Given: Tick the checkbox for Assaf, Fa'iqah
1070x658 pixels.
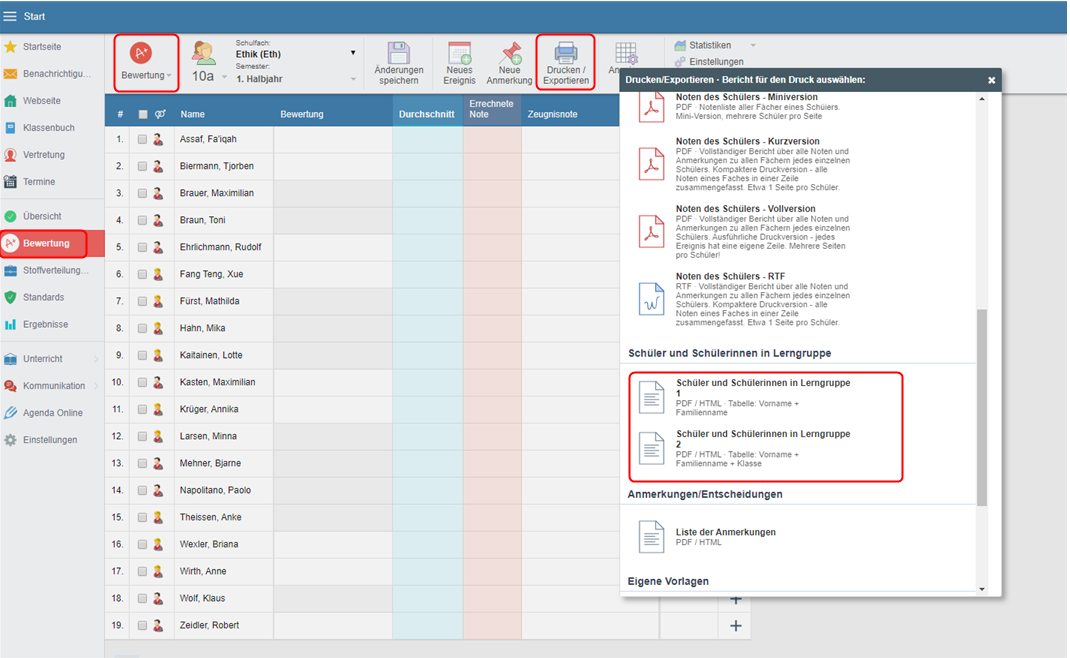Looking at the screenshot, I should 142,140.
